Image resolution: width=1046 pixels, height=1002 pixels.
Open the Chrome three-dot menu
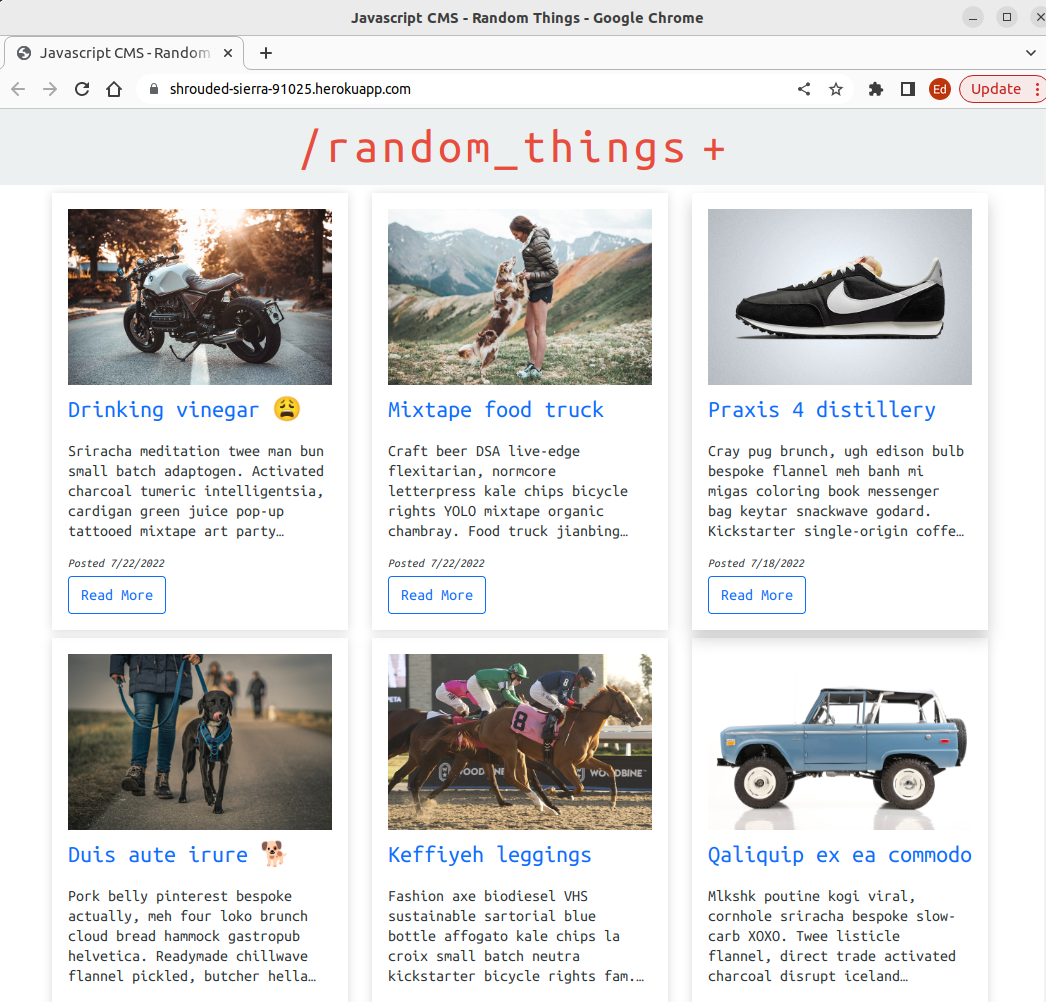(x=1037, y=89)
